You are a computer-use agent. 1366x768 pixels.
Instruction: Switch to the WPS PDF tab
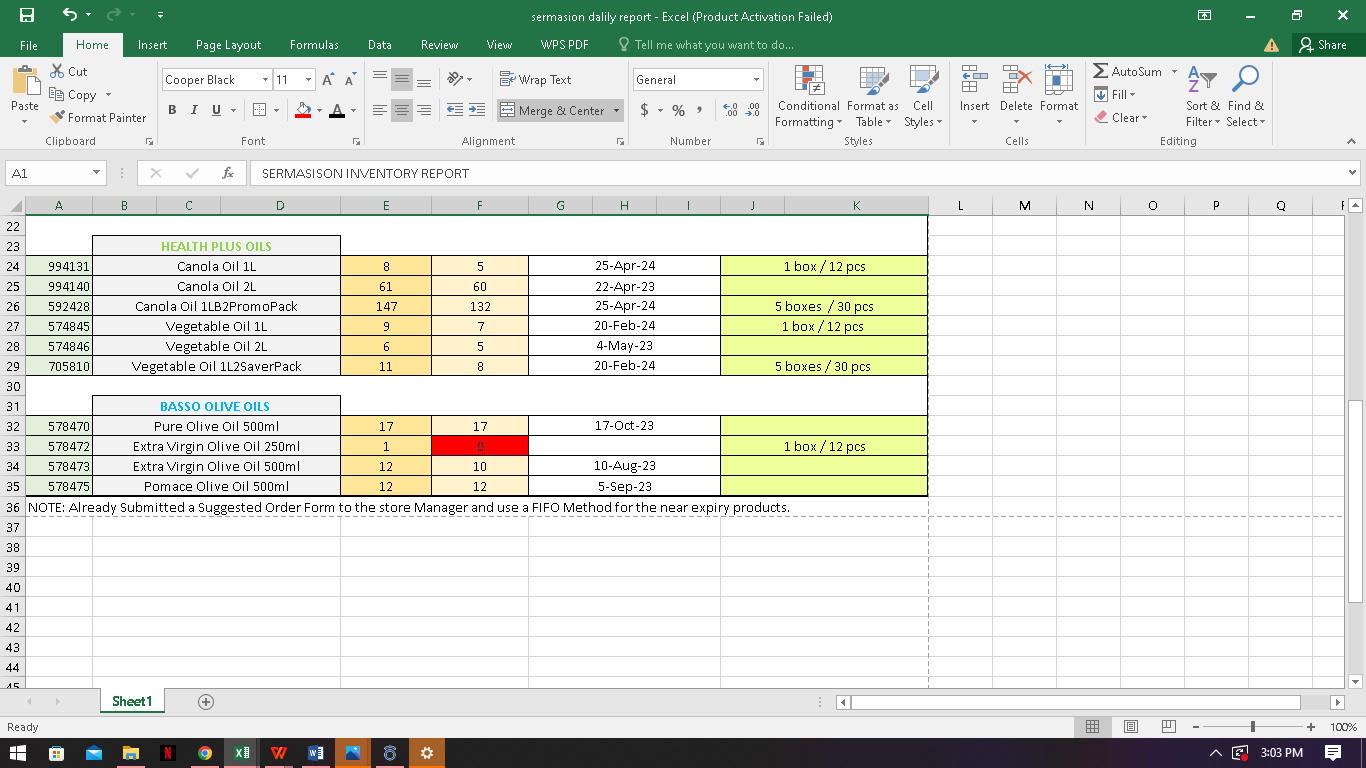pyautogui.click(x=565, y=45)
